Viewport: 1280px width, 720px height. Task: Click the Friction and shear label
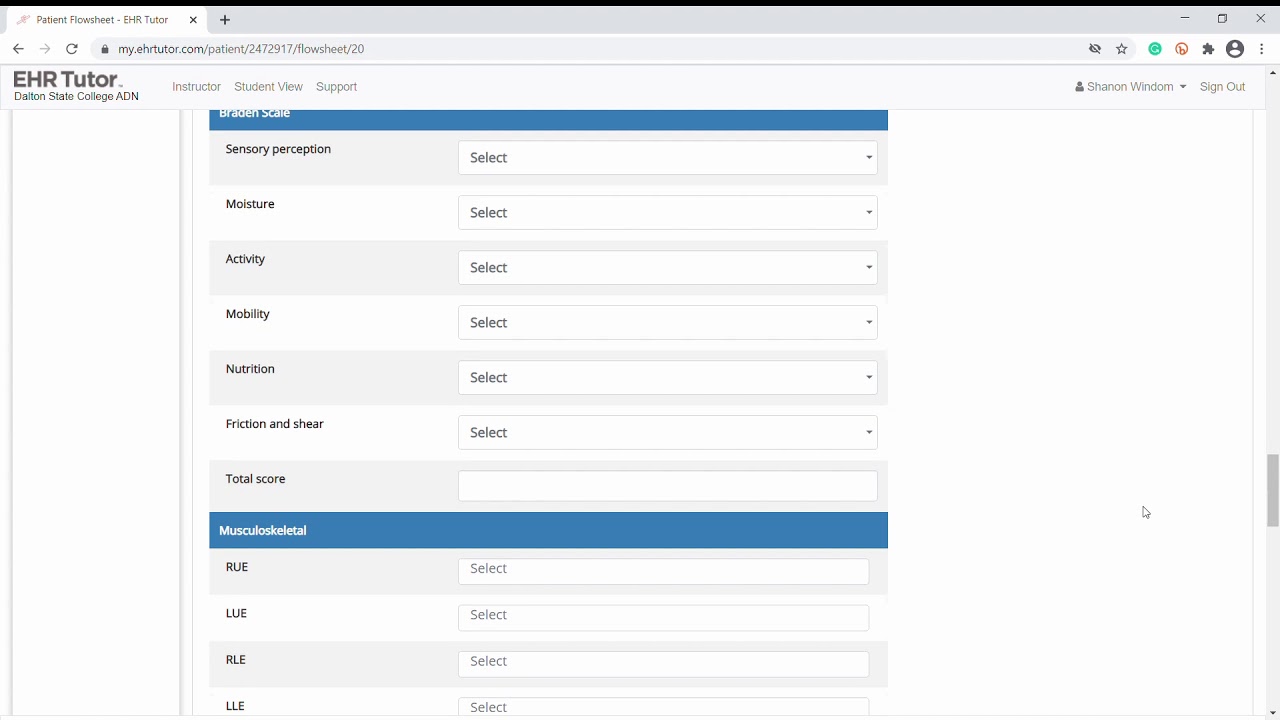[x=275, y=424]
